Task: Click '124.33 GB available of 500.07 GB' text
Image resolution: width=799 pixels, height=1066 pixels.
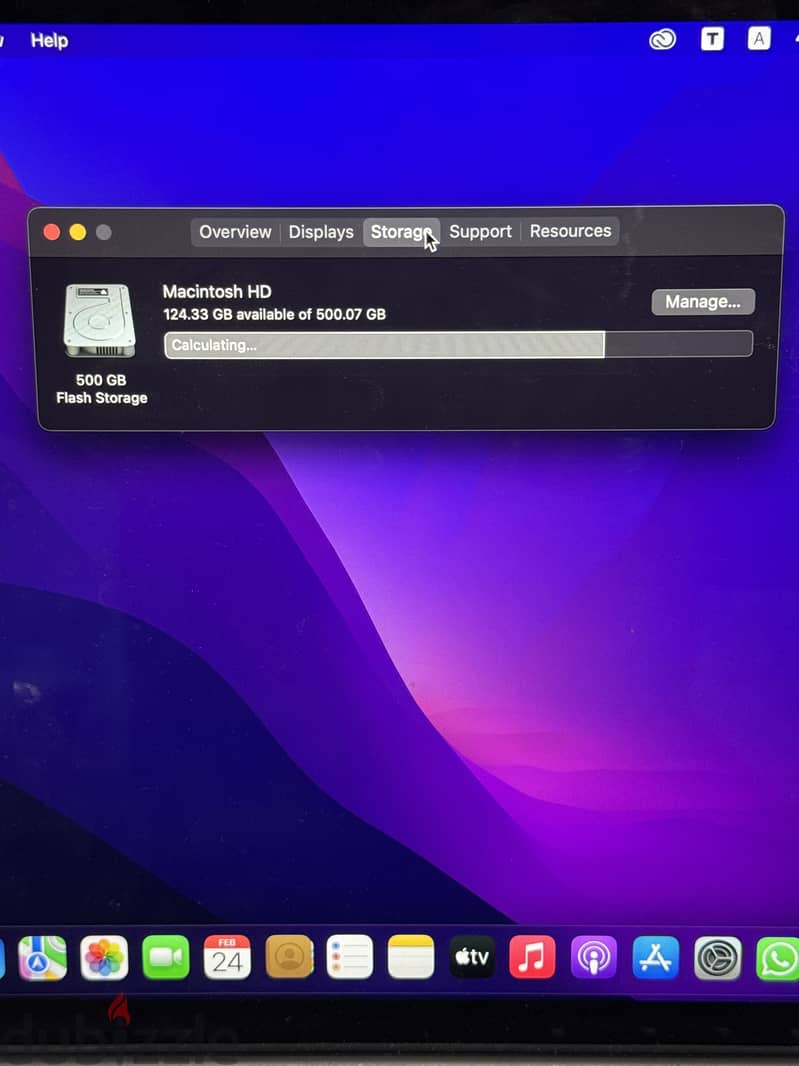Action: pyautogui.click(x=275, y=314)
